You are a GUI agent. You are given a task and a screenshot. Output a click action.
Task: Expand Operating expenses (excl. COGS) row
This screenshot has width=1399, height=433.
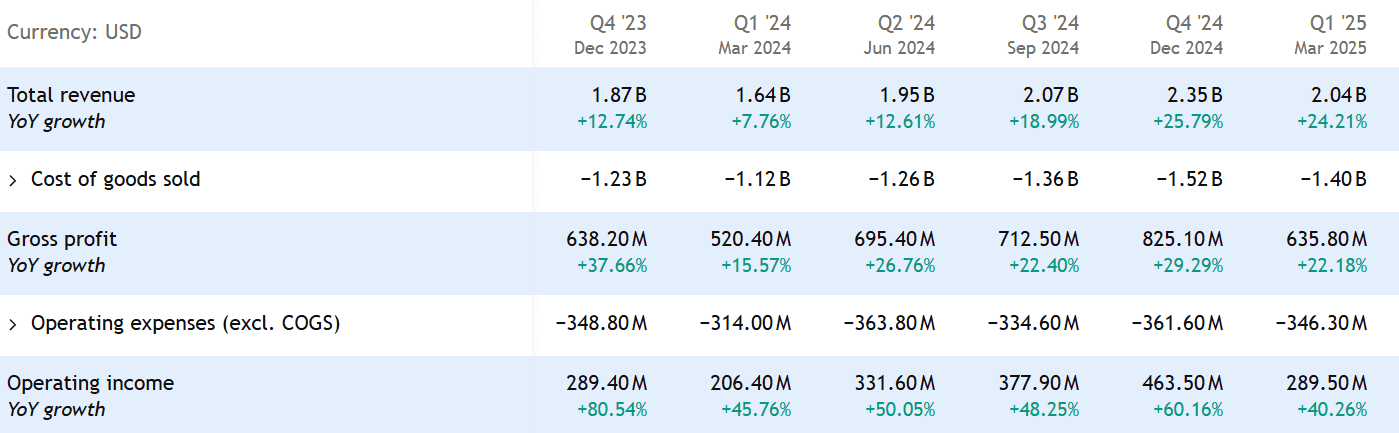pos(13,324)
